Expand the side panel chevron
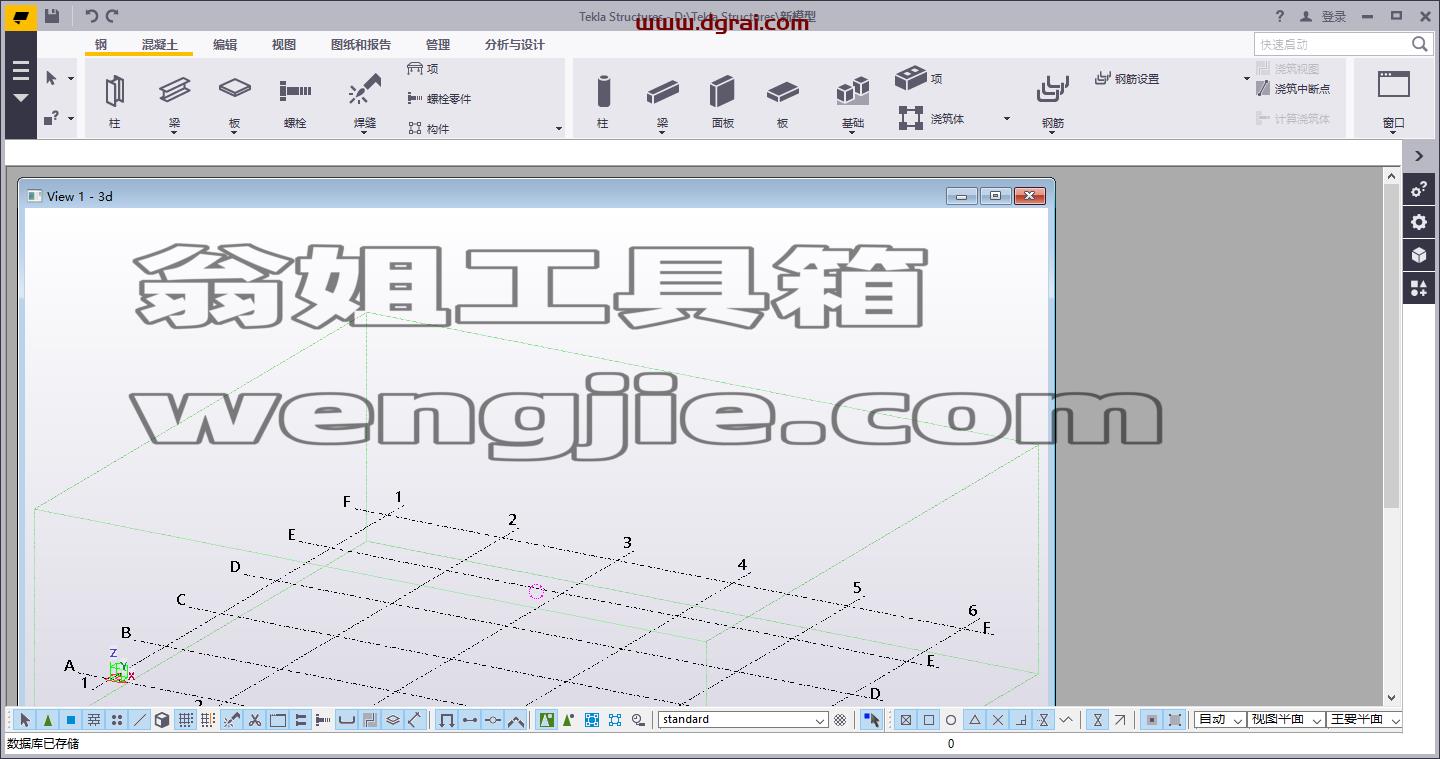1440x759 pixels. [x=1418, y=156]
